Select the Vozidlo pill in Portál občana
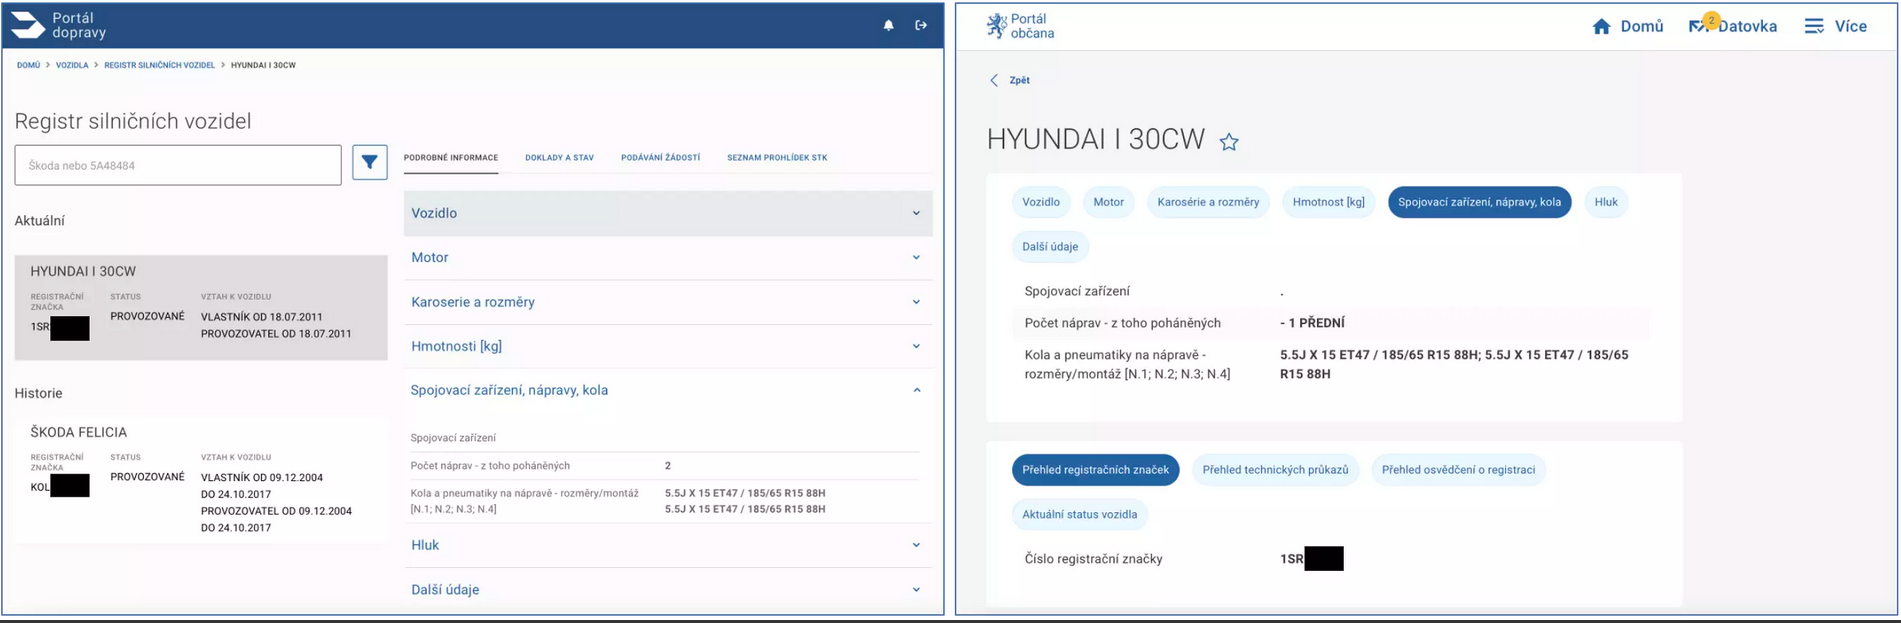The width and height of the screenshot is (1901, 623). pos(1041,202)
